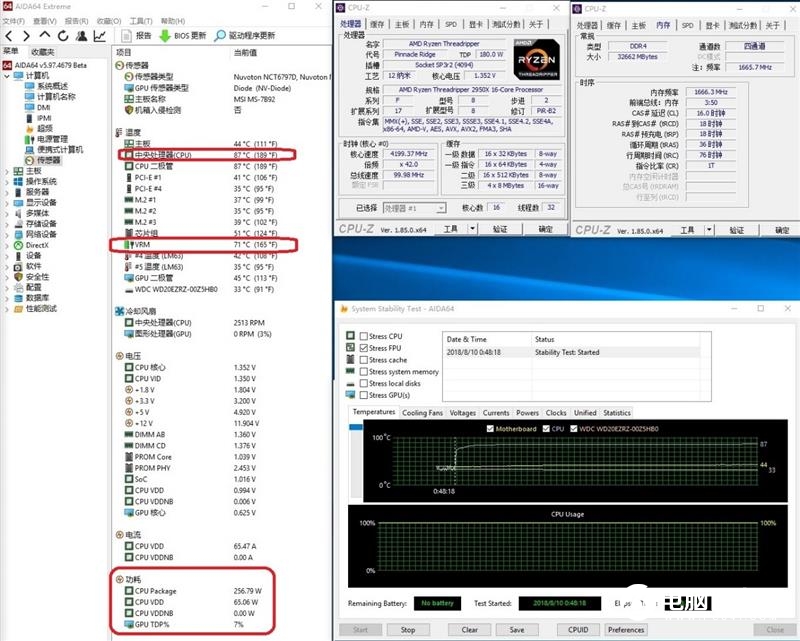Click the AIDA64 back navigation arrow
Image resolution: width=800 pixels, height=641 pixels.
coord(8,35)
